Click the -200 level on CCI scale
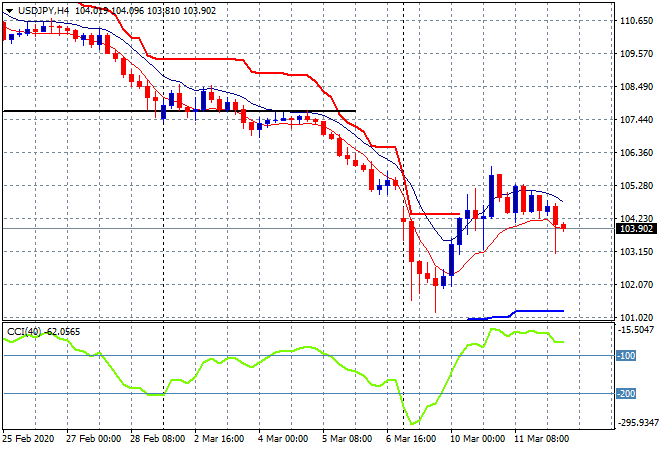Viewport: 660px width, 450px height. coord(630,394)
